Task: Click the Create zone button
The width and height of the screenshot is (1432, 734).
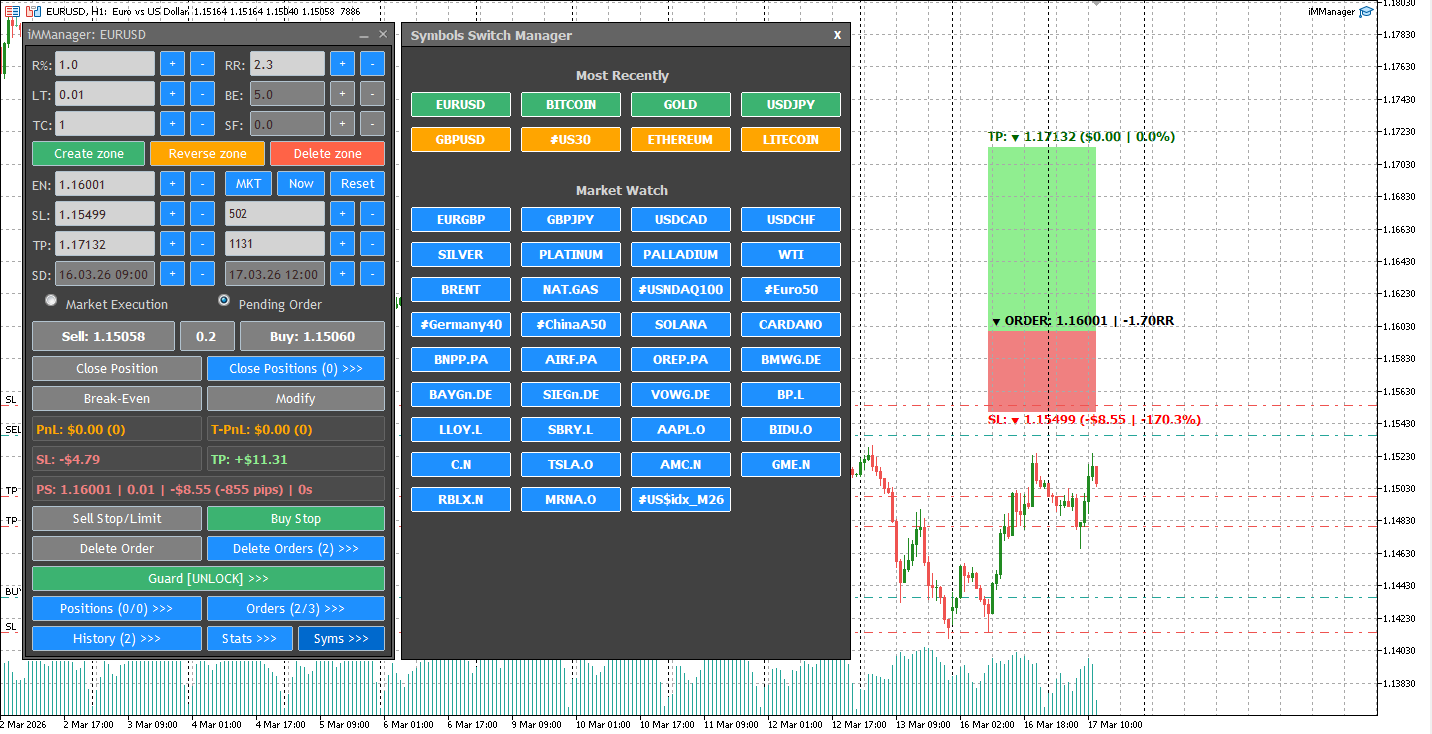Action: 89,154
